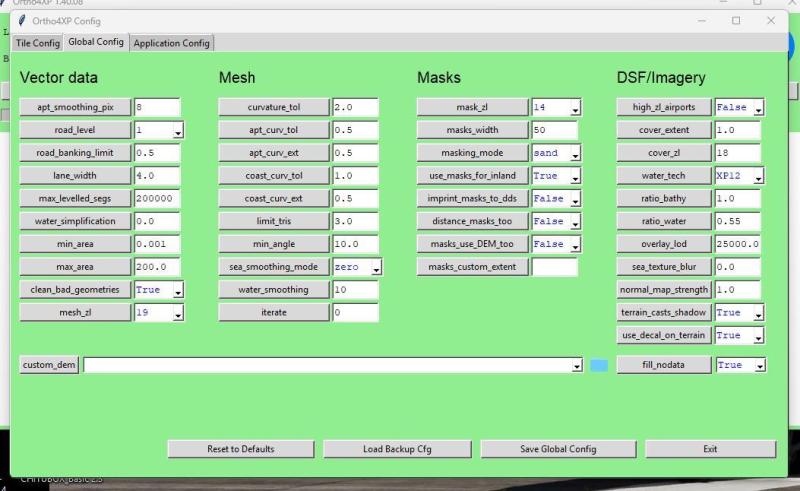Click the apt_curv_ext value field
This screenshot has width=800, height=491.
[x=355, y=153]
